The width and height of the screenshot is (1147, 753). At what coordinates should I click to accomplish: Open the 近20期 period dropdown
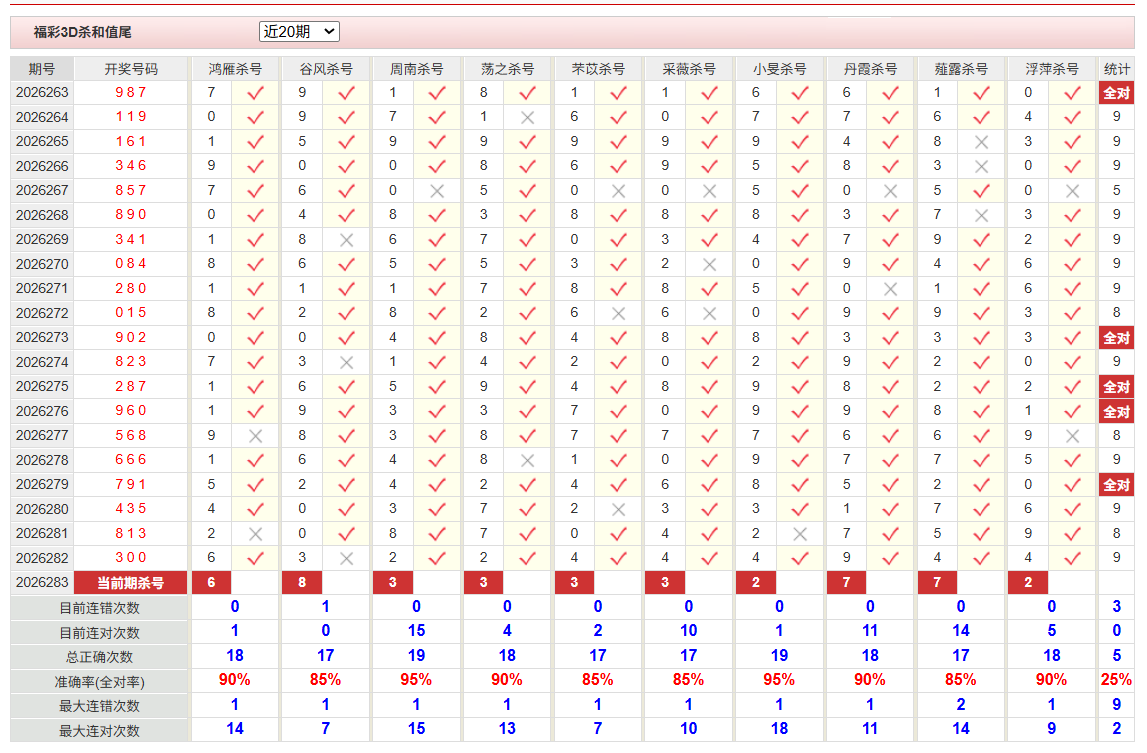(298, 31)
